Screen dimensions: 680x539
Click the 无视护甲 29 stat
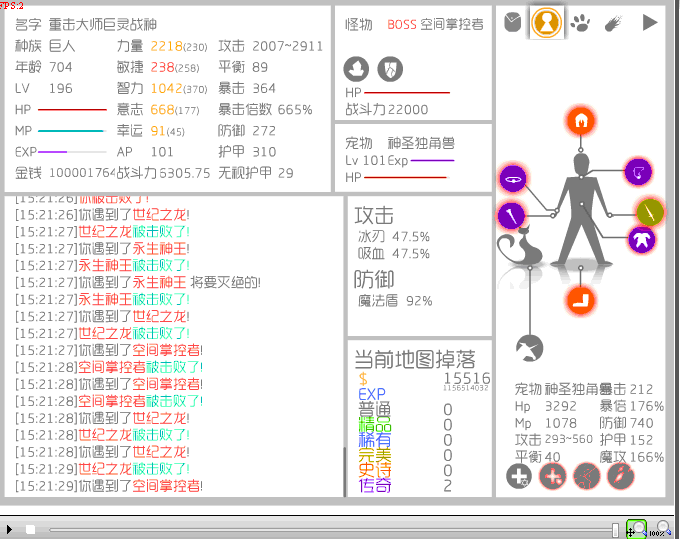[x=256, y=173]
